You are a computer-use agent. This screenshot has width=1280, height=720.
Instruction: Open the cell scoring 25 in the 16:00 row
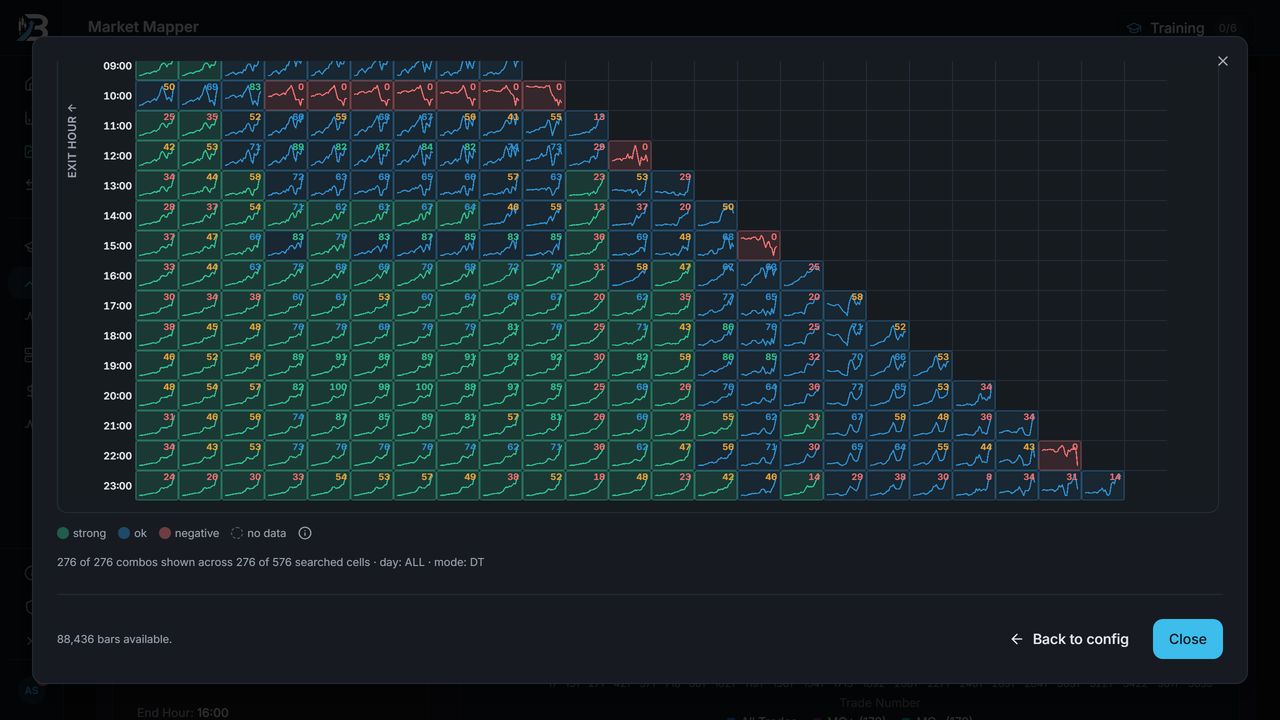click(x=802, y=275)
